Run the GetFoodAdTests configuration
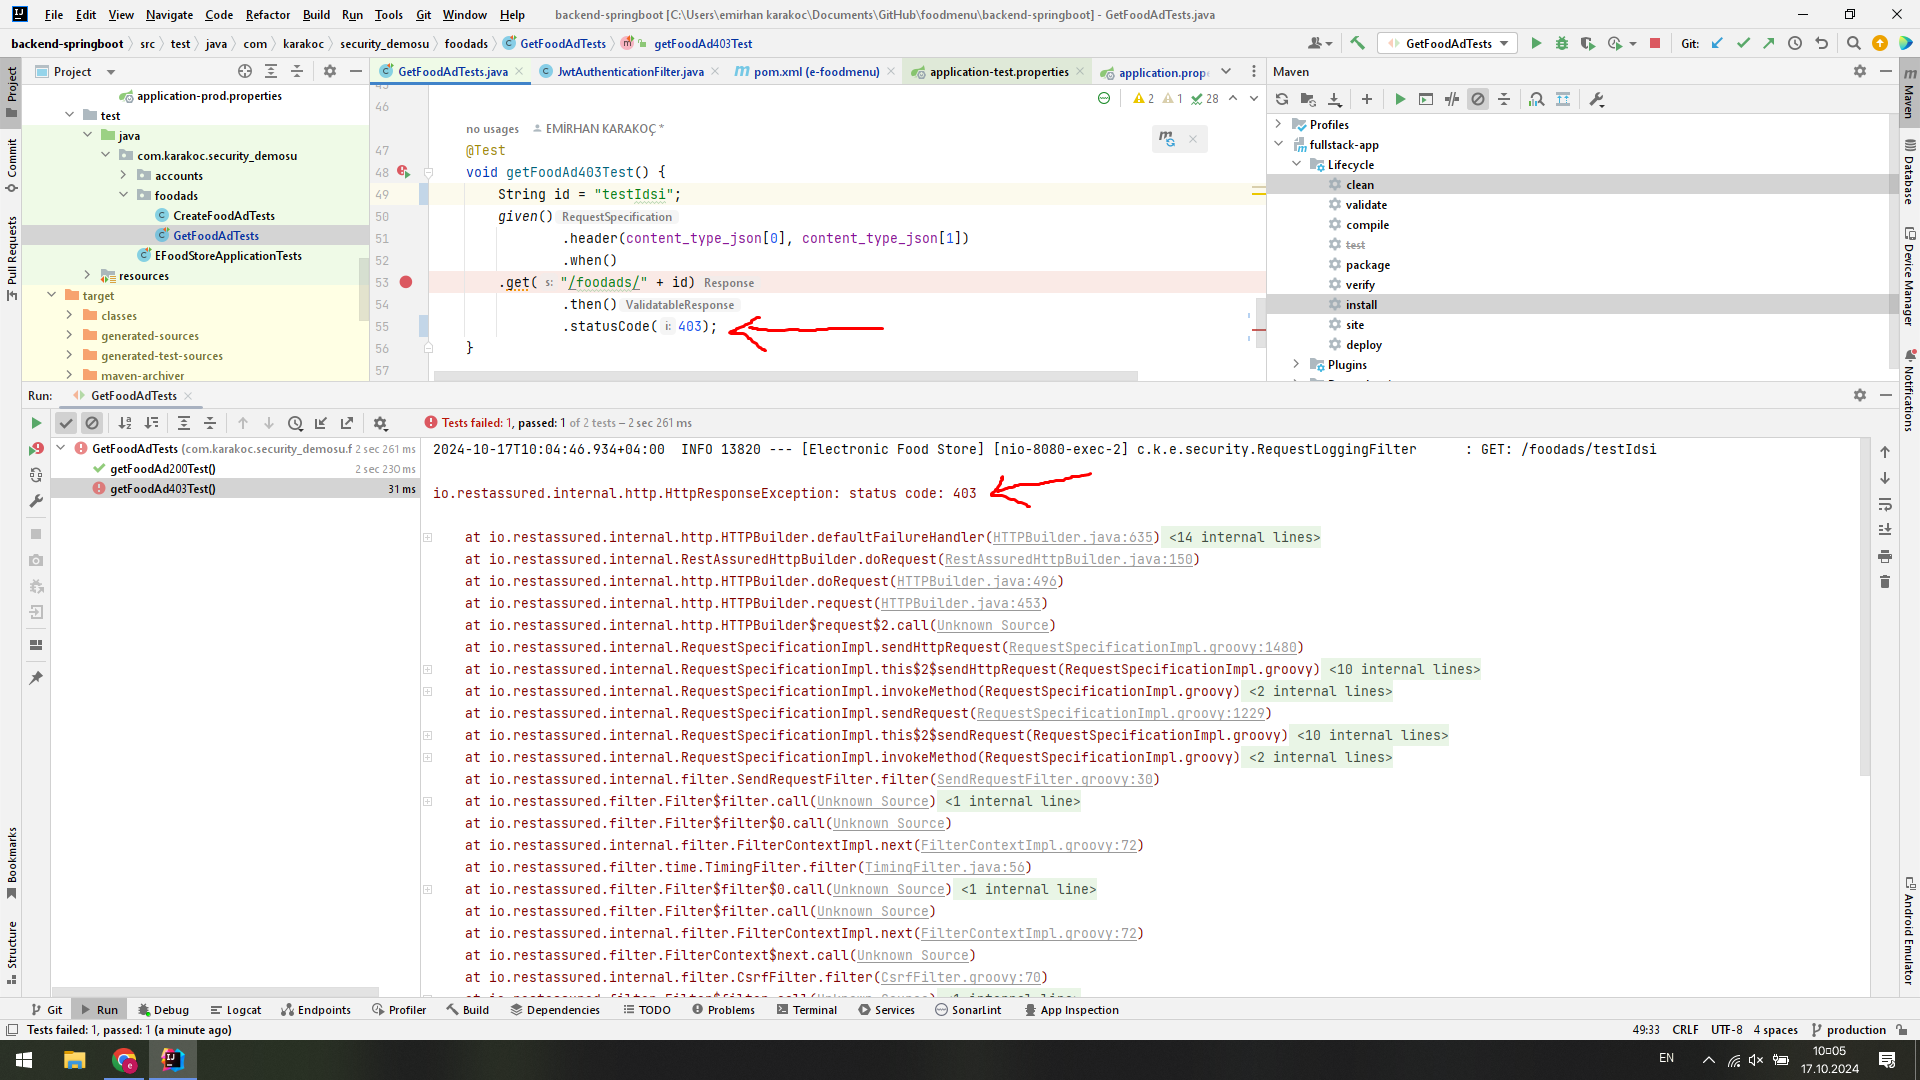This screenshot has height=1080, width=1920. click(x=1537, y=43)
